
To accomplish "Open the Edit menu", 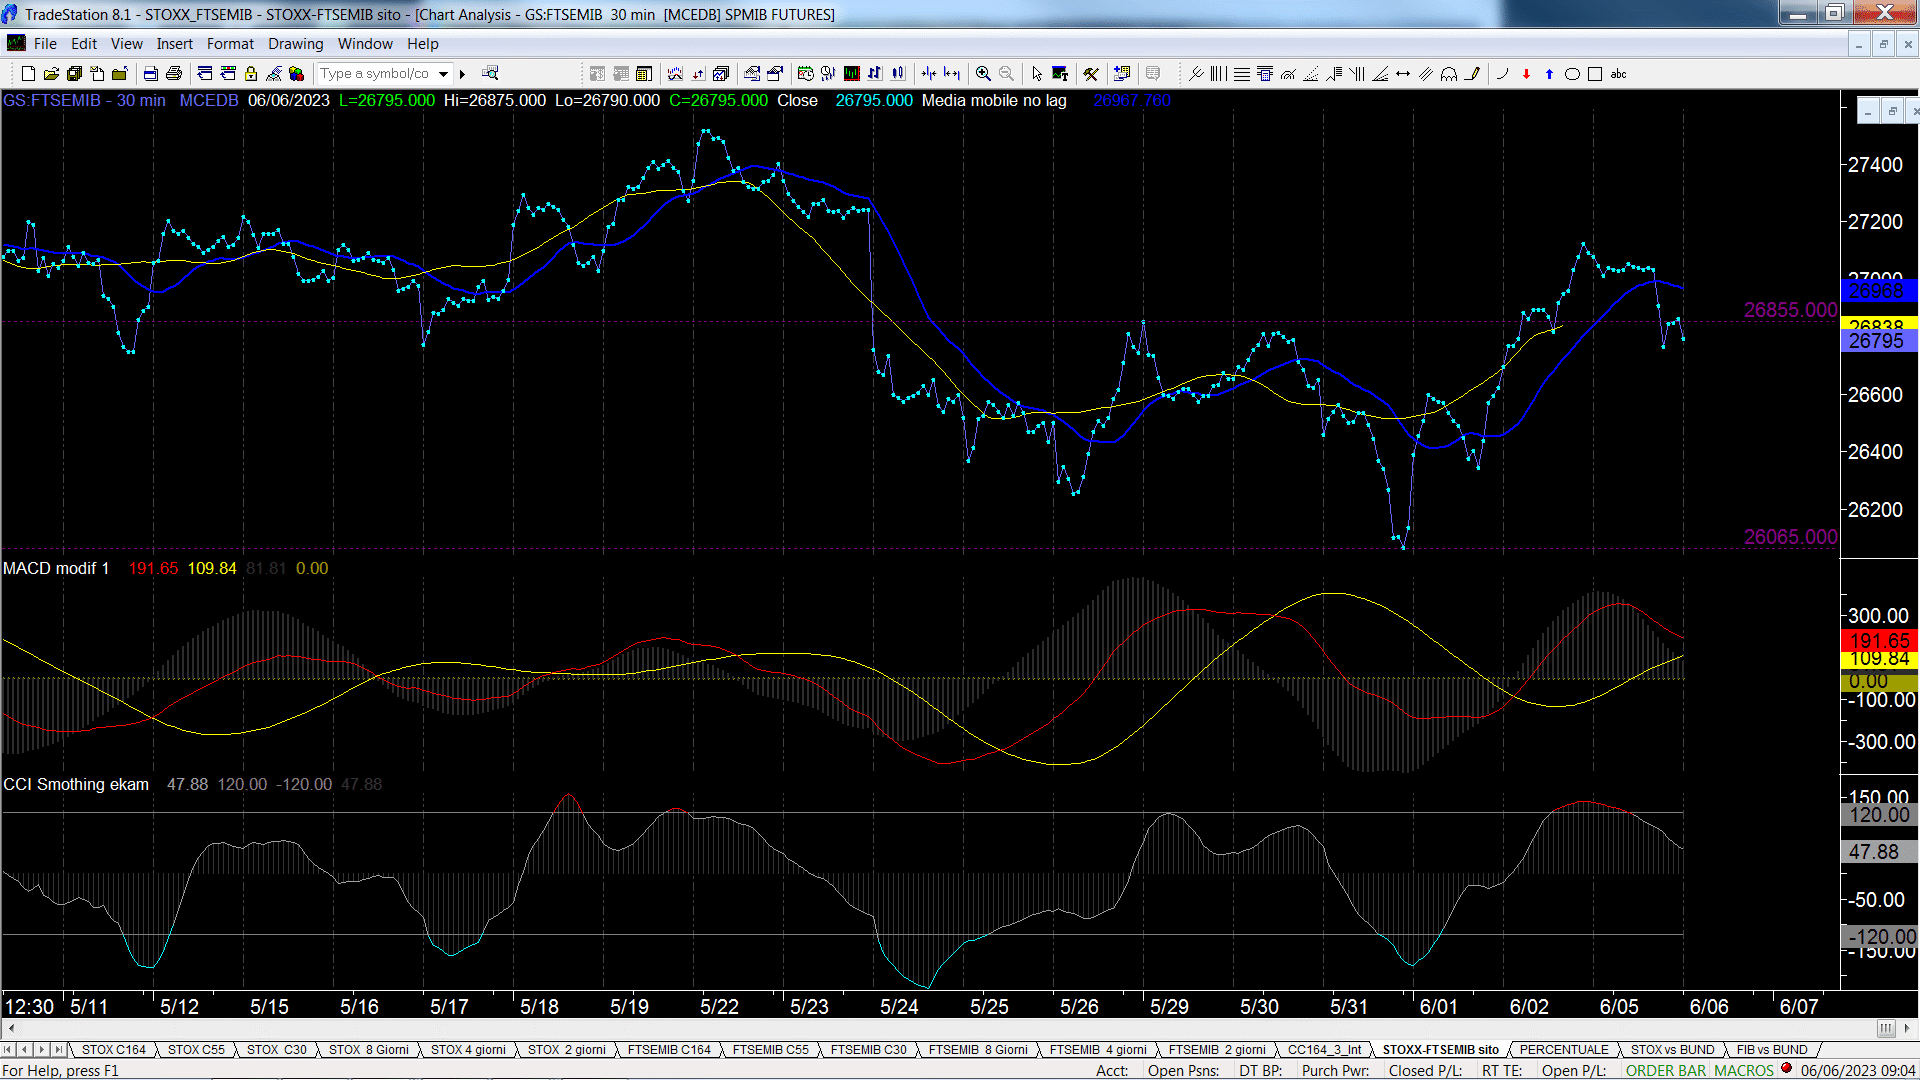I will coord(84,44).
